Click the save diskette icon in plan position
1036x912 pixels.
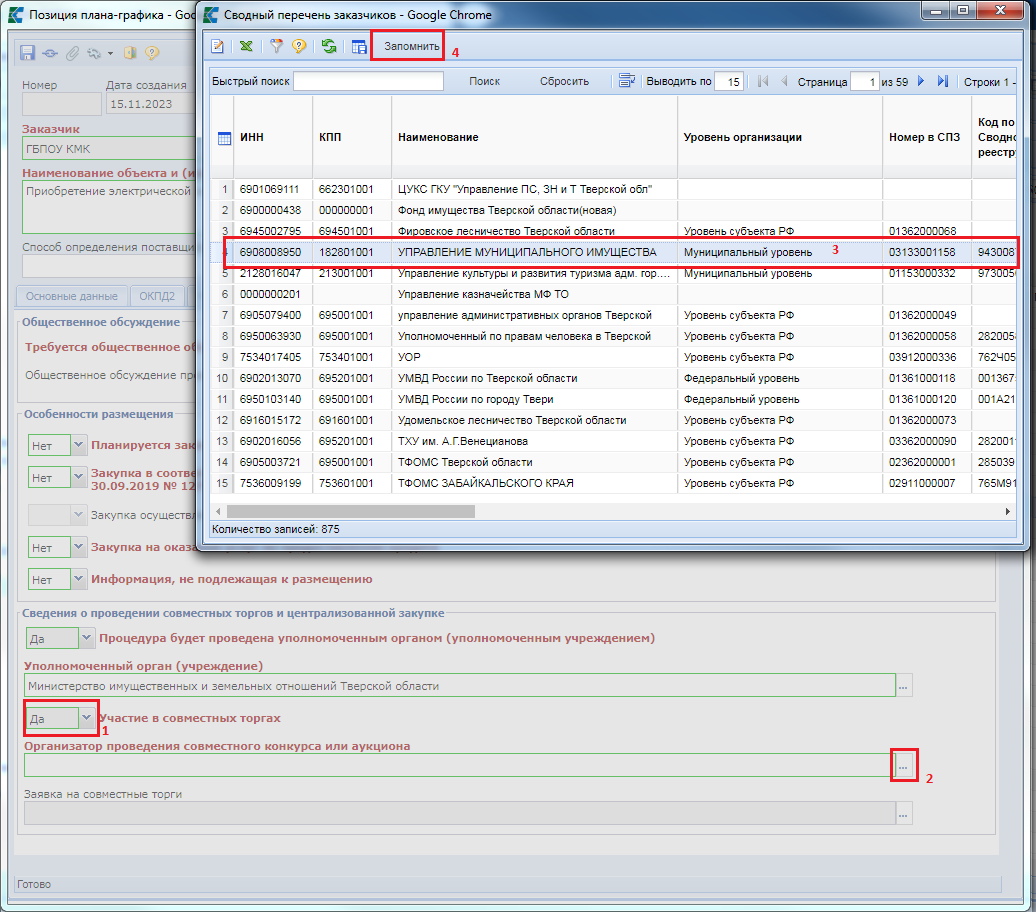(28, 53)
